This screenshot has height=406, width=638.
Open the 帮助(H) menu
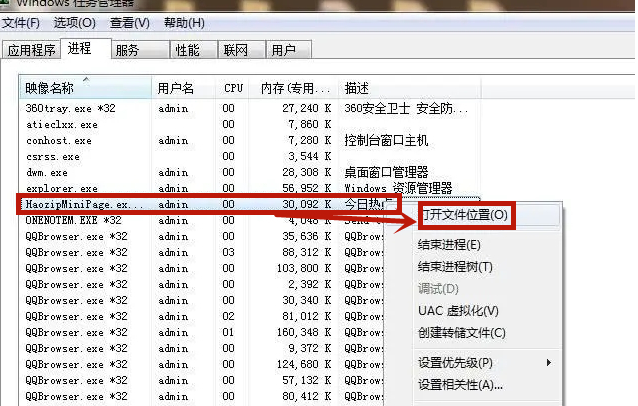(185, 22)
